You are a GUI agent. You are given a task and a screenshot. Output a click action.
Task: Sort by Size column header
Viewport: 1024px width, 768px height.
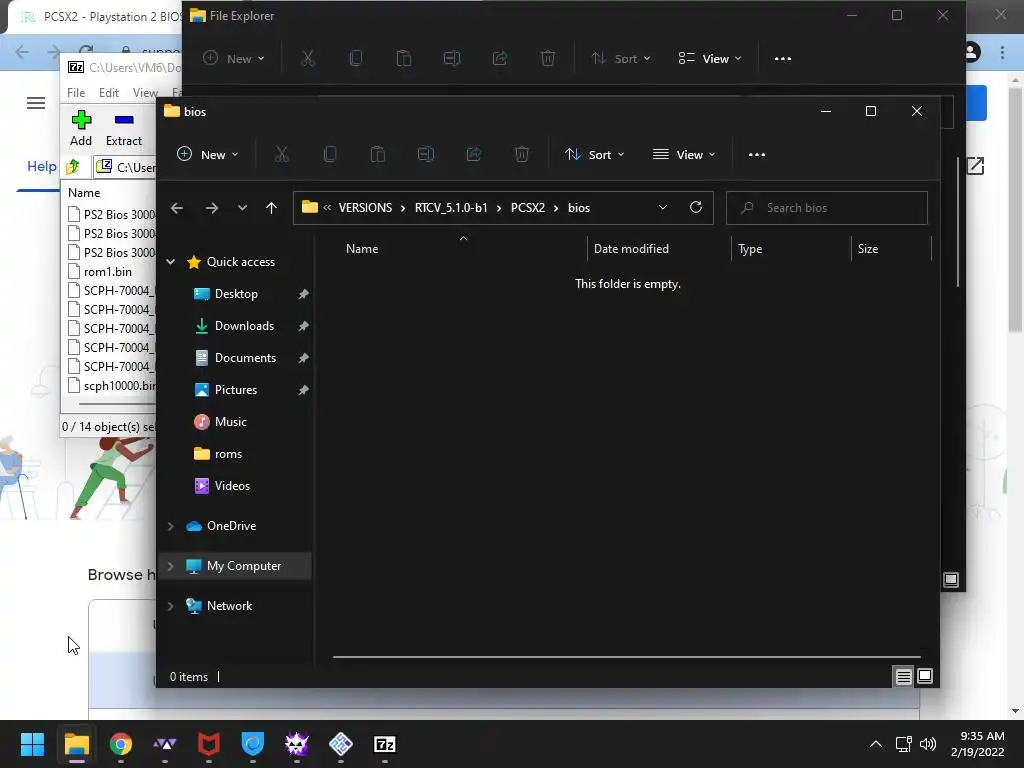click(x=868, y=249)
